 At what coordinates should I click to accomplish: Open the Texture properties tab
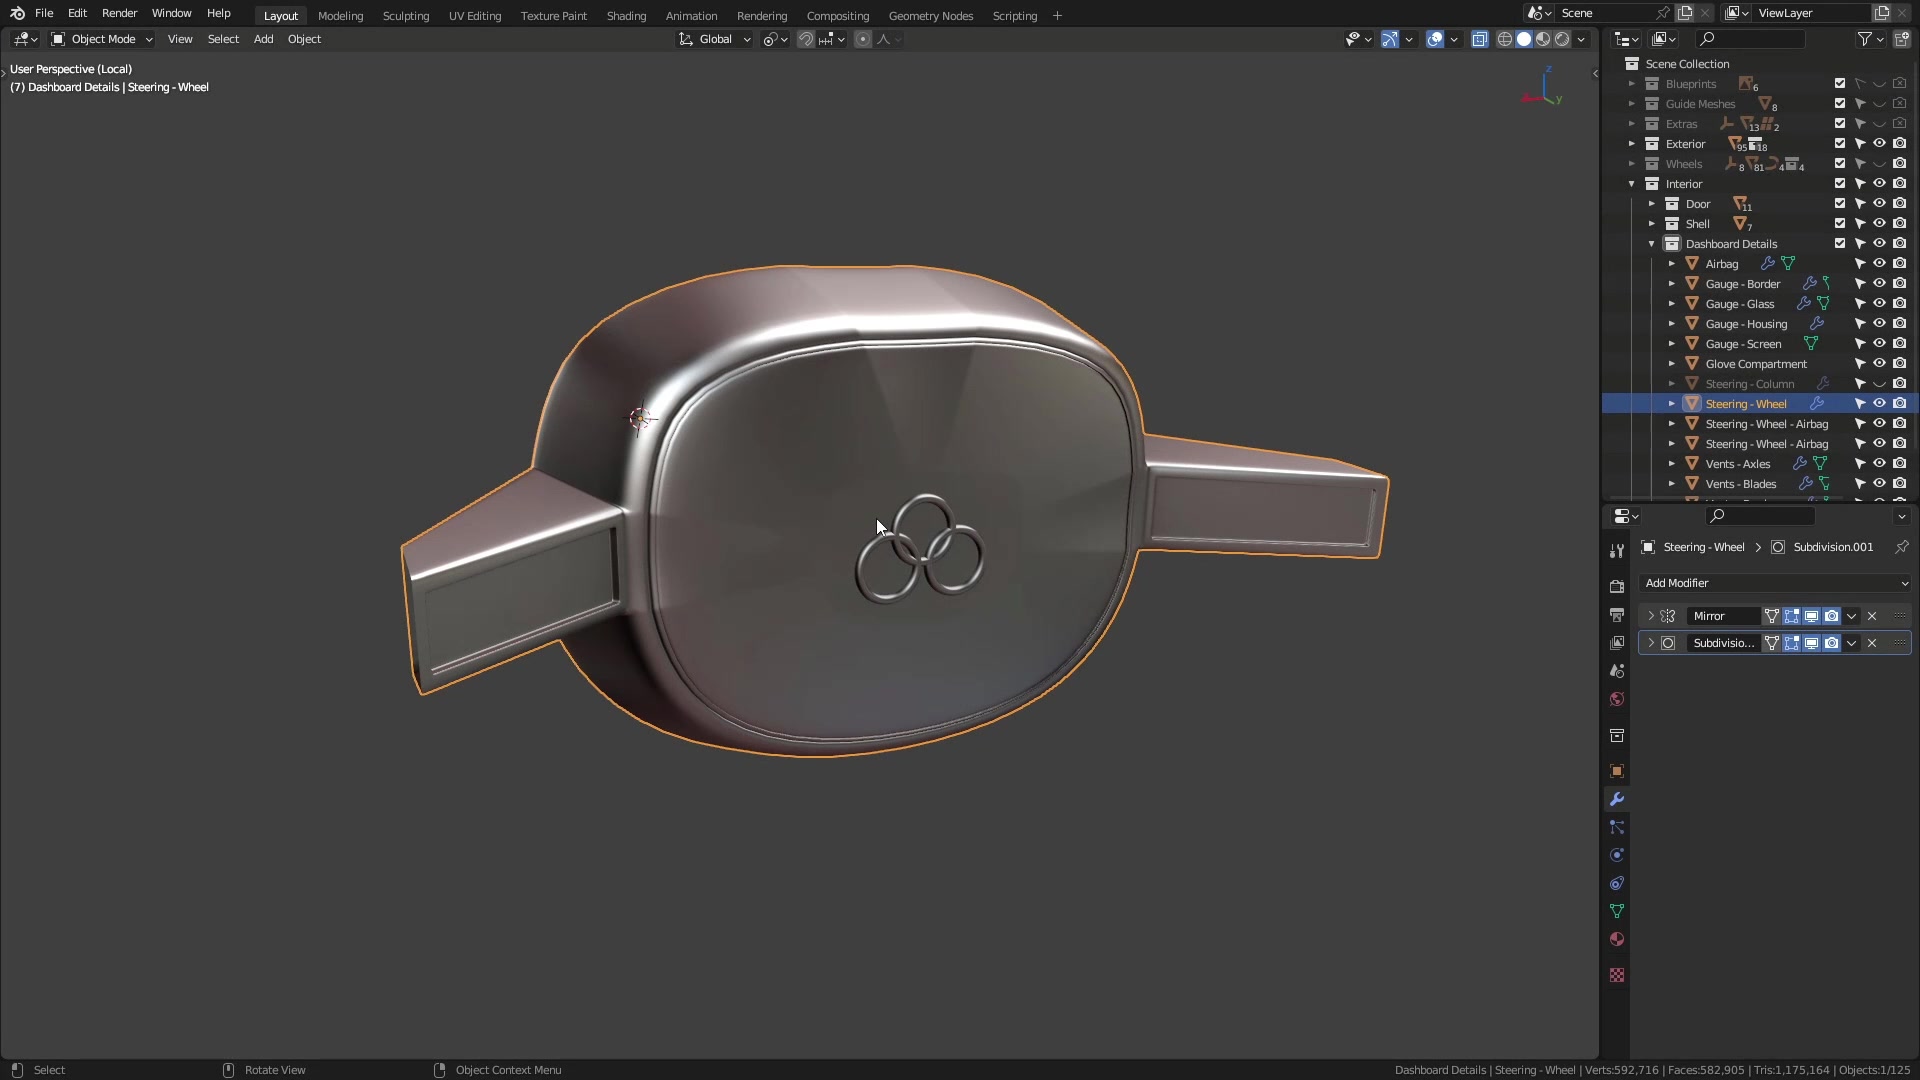(1617, 975)
